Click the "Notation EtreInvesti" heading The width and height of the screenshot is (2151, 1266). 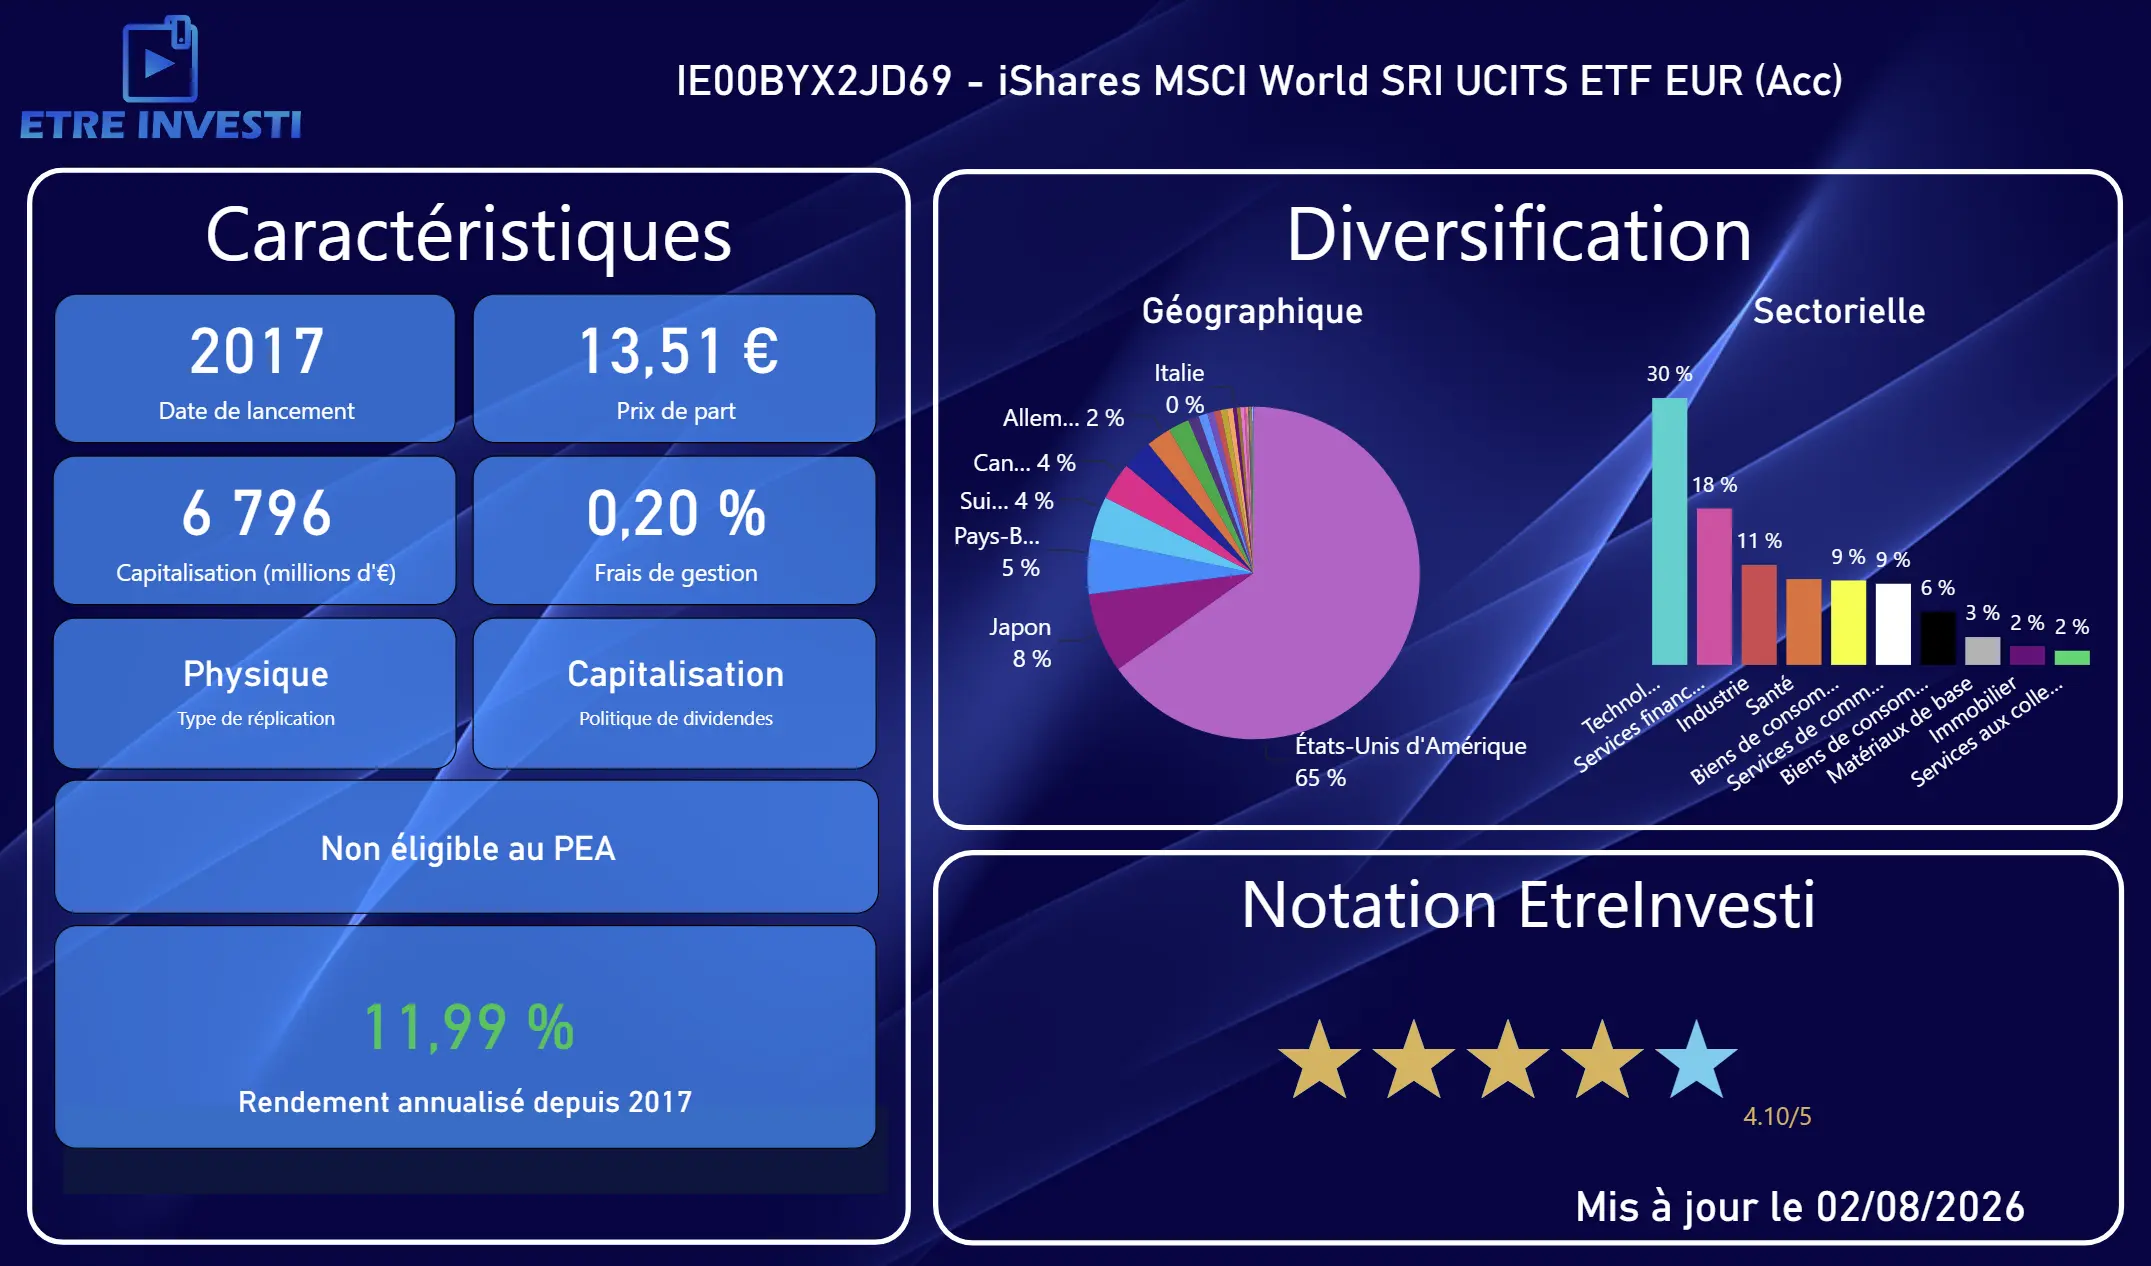(1528, 905)
